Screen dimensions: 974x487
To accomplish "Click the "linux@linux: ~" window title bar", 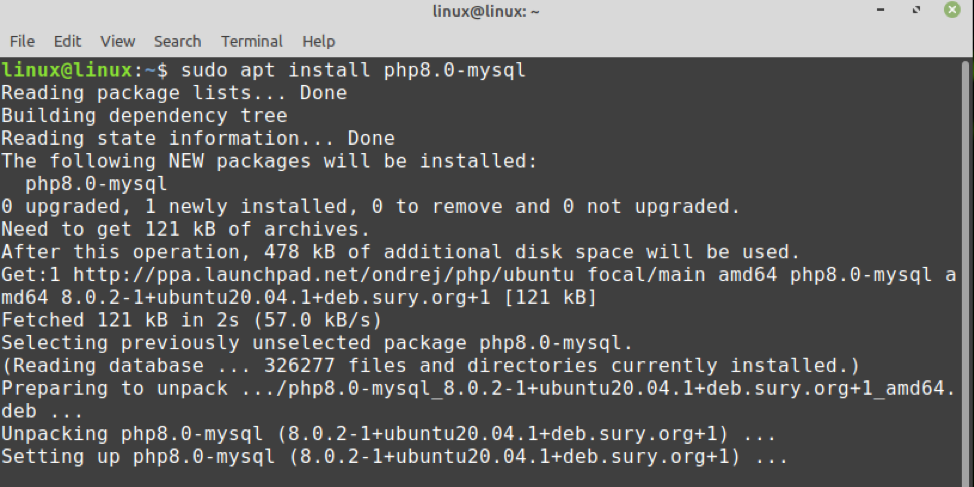I will pos(486,12).
